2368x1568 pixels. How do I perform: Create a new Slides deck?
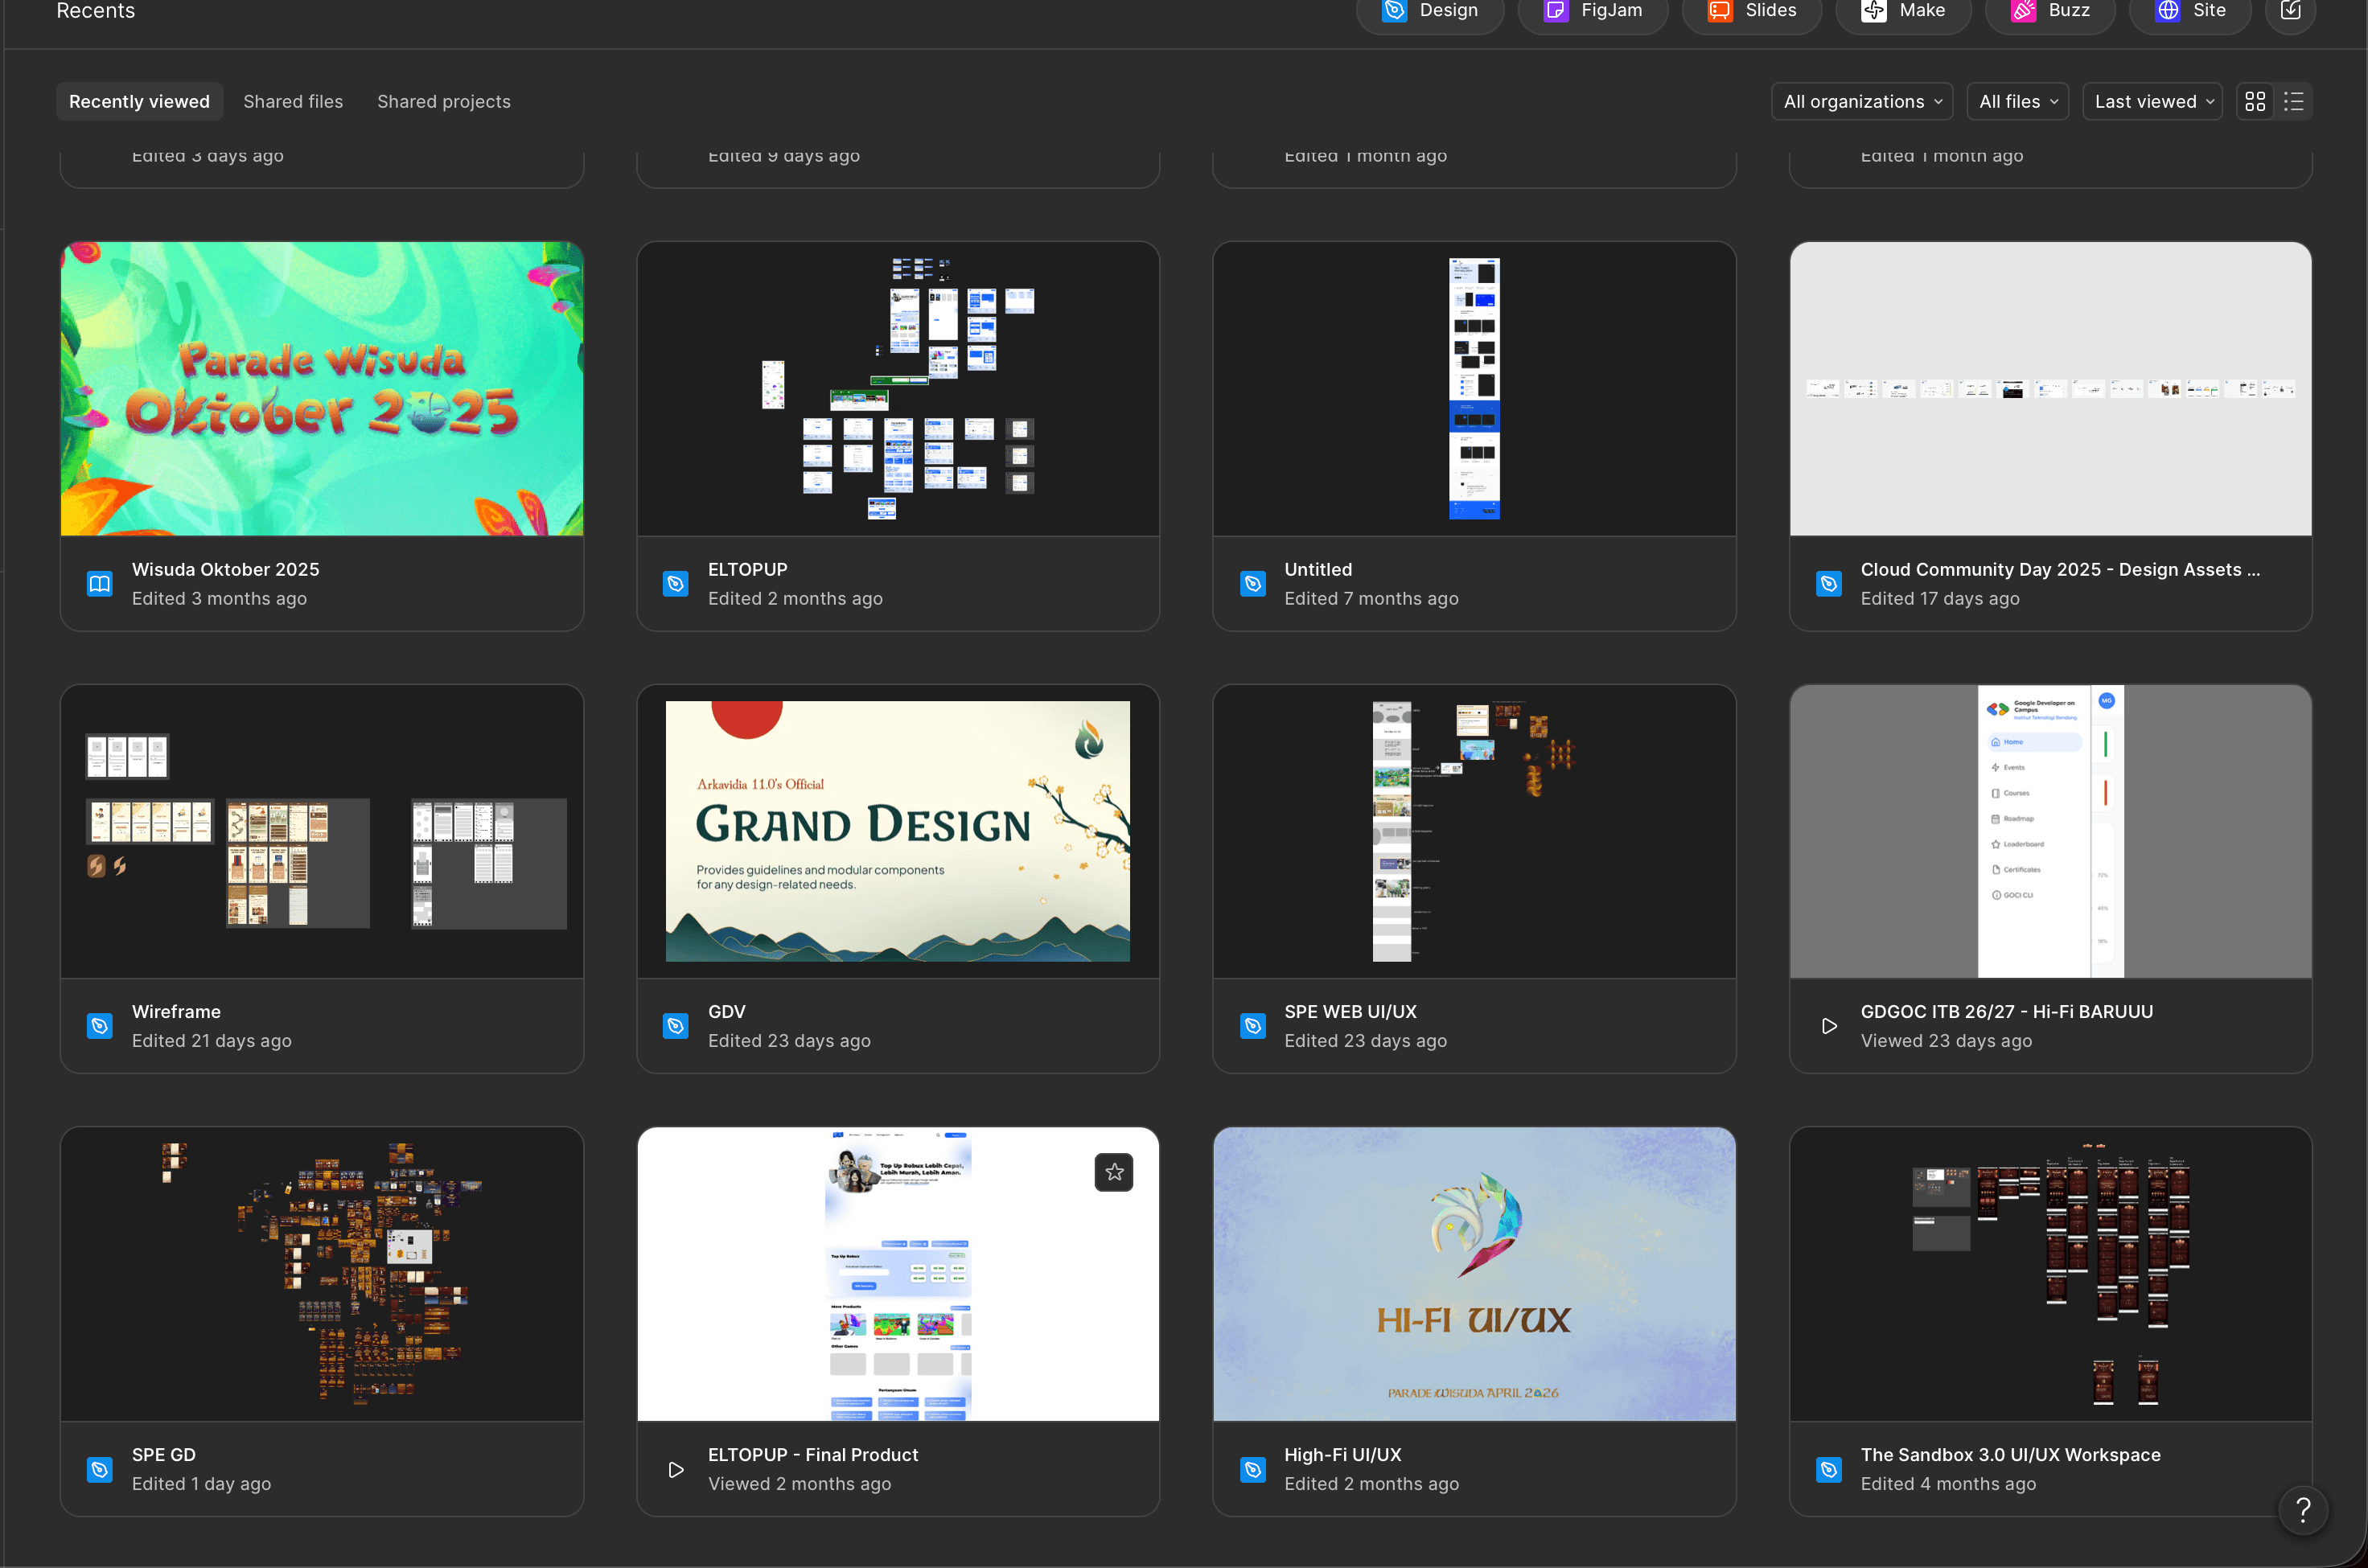click(x=1751, y=11)
